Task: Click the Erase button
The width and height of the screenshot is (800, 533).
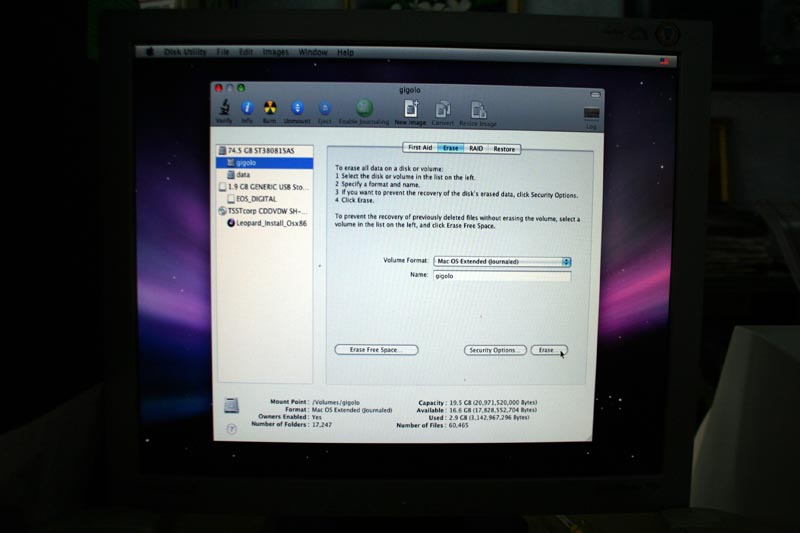Action: [x=548, y=350]
